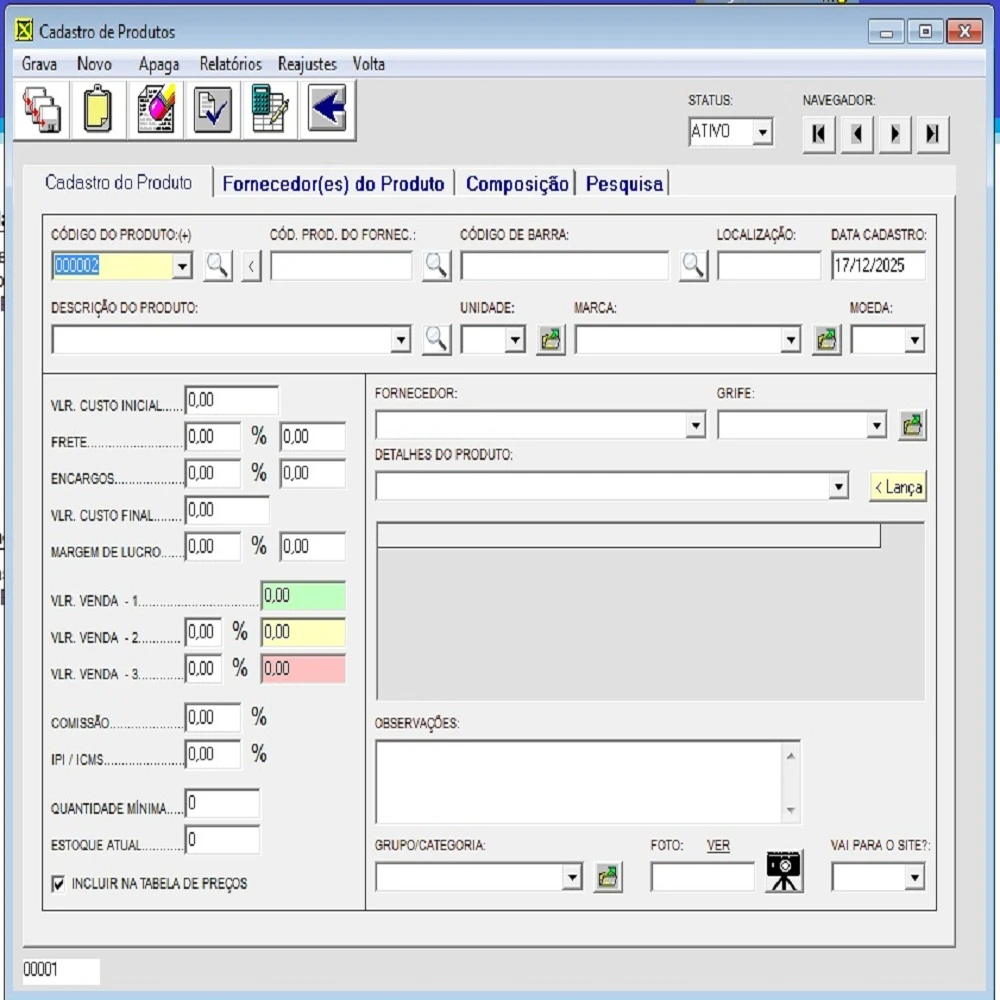
Task: Expand the Status dropdown
Action: tap(762, 132)
